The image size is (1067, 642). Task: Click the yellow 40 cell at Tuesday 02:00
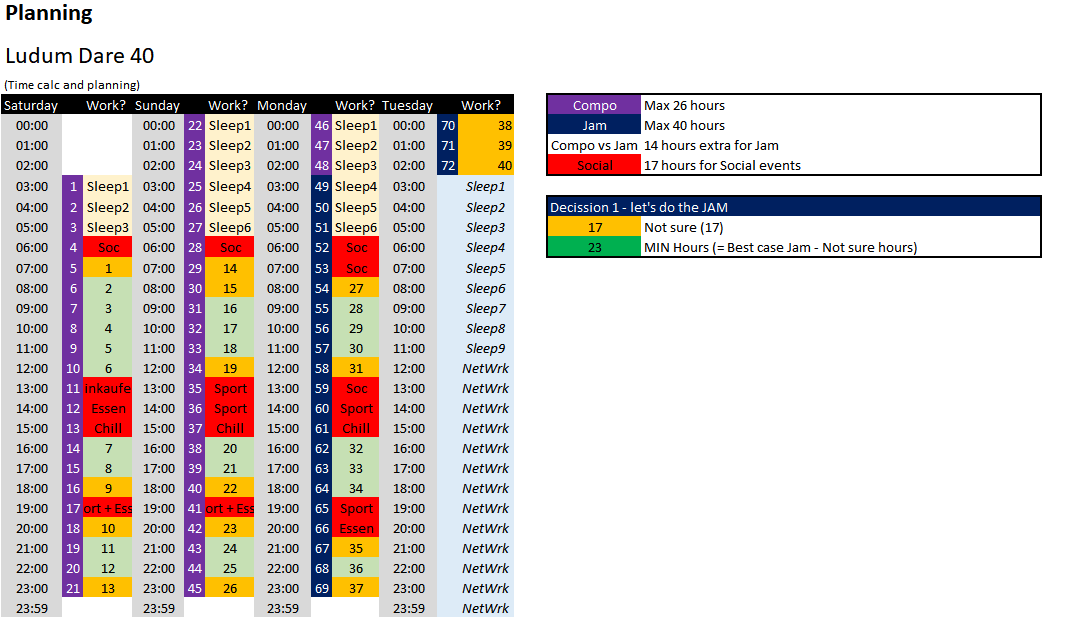[x=485, y=165]
